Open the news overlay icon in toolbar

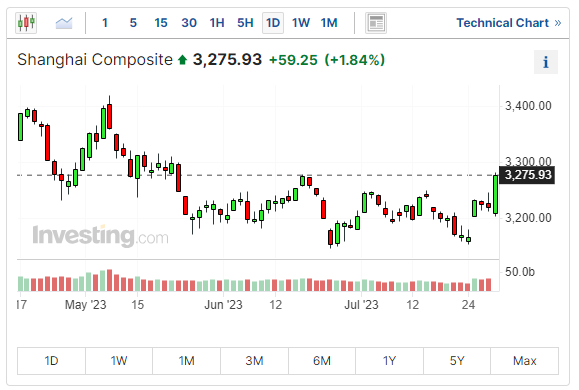pyautogui.click(x=376, y=23)
